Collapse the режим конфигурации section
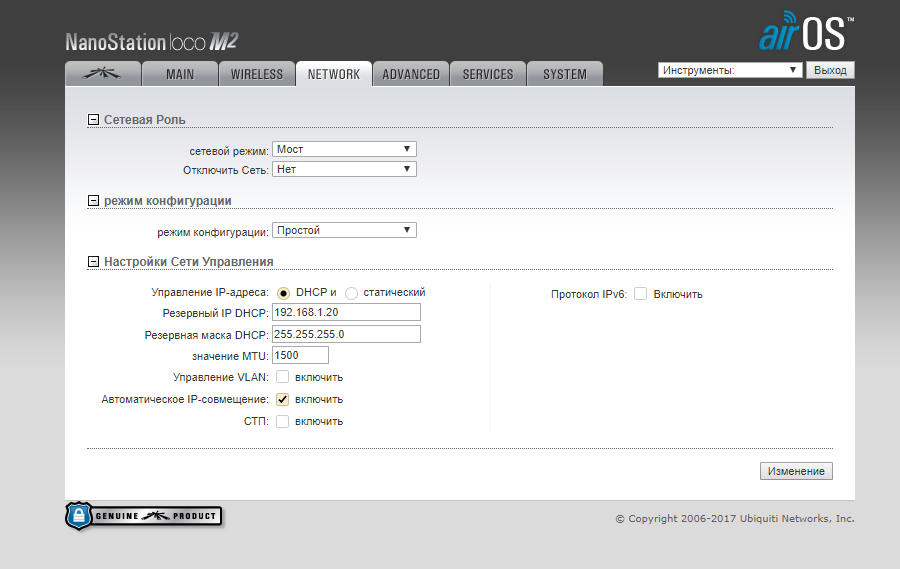The image size is (900, 569). click(x=93, y=200)
